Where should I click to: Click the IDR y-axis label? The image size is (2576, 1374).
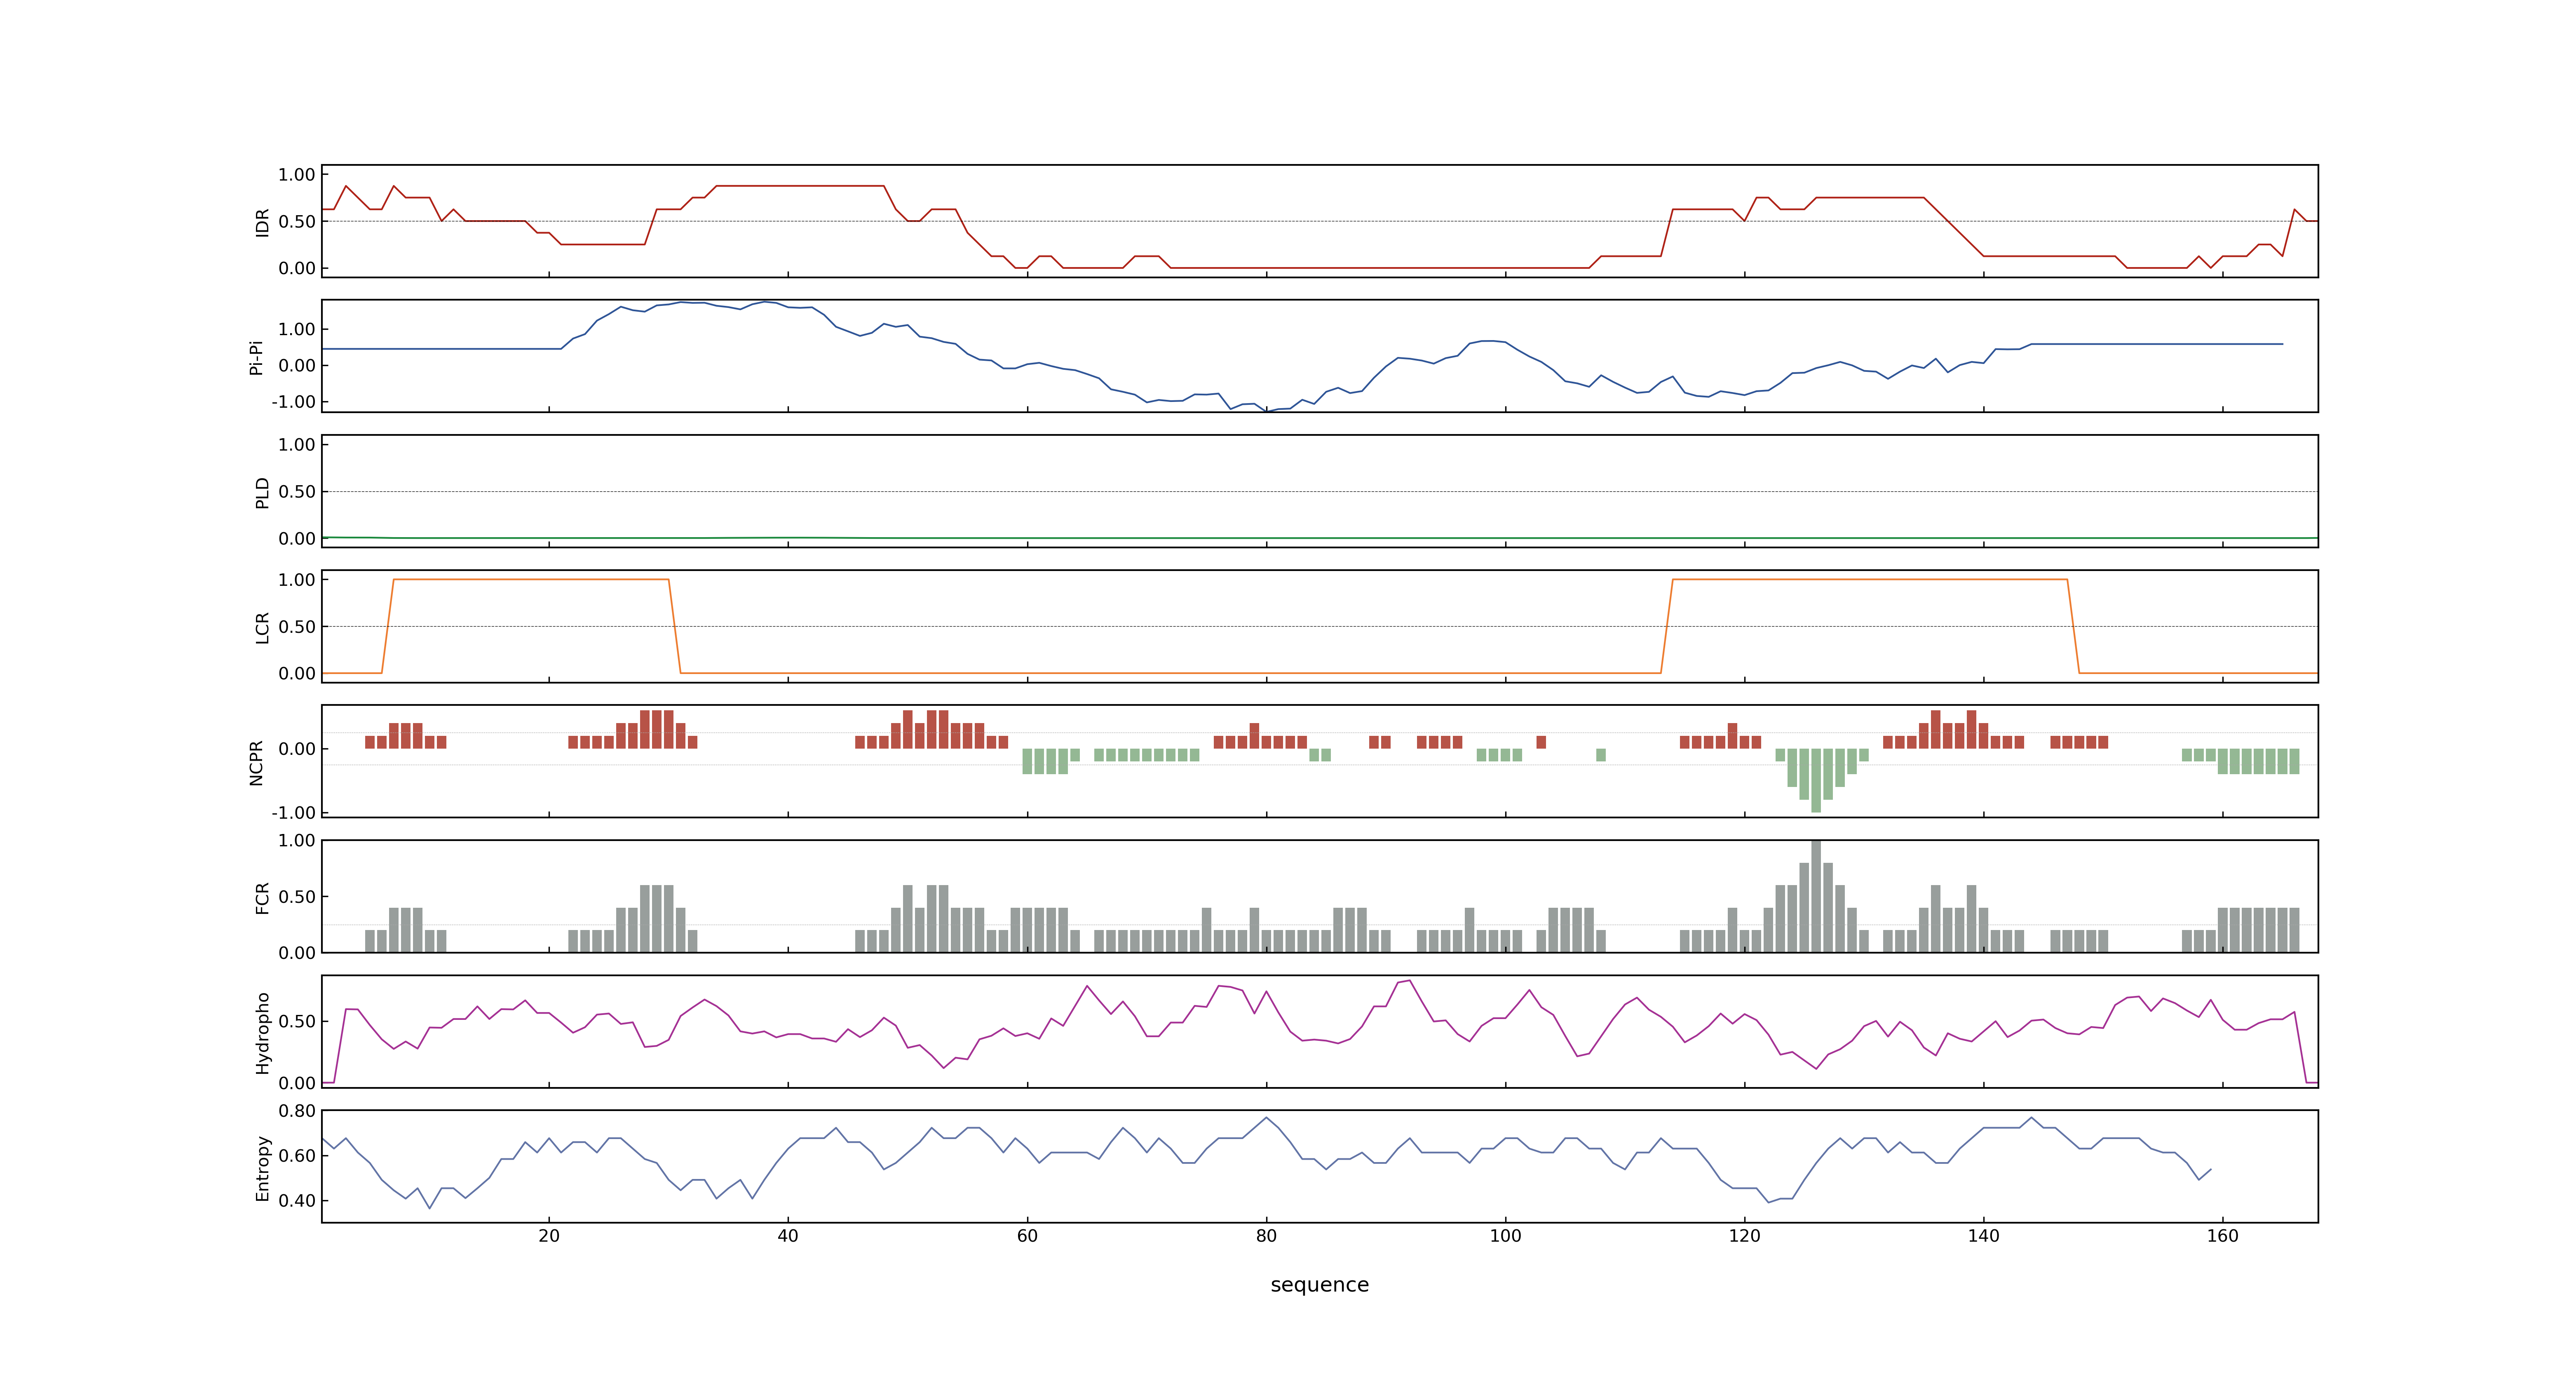tap(262, 222)
